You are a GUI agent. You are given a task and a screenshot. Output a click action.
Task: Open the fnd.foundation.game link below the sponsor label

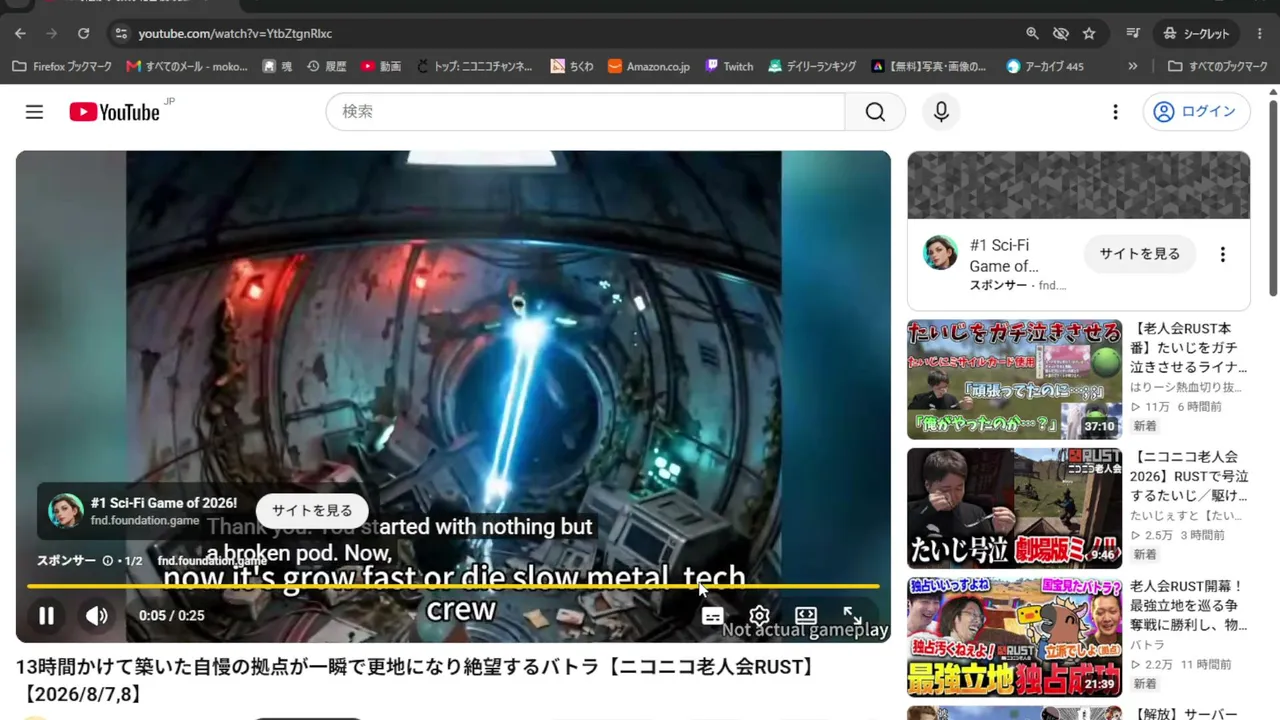coord(212,561)
